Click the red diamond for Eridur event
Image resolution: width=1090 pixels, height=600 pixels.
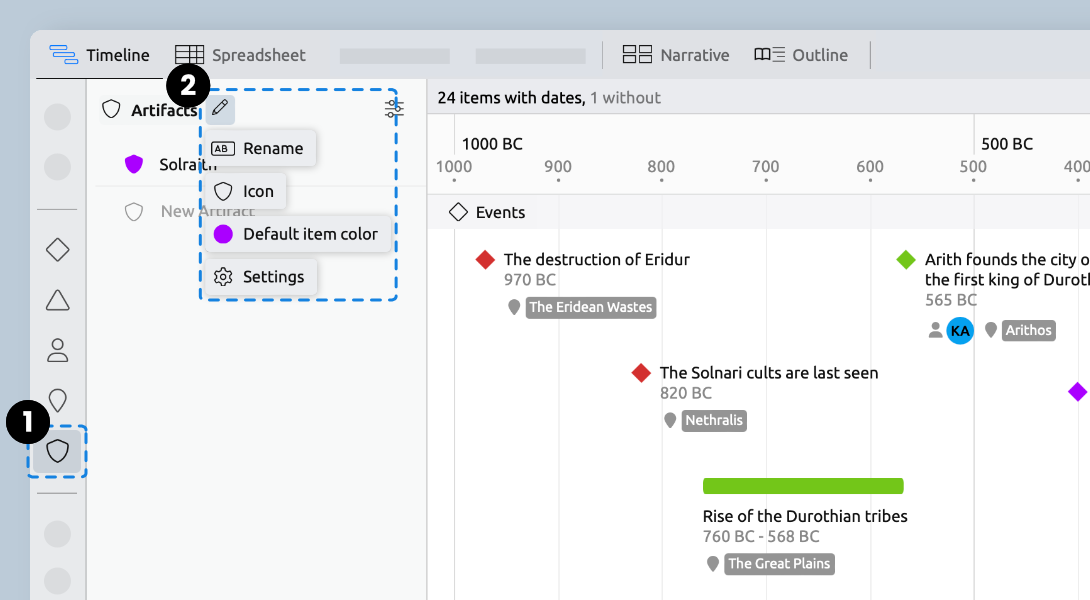pos(485,260)
